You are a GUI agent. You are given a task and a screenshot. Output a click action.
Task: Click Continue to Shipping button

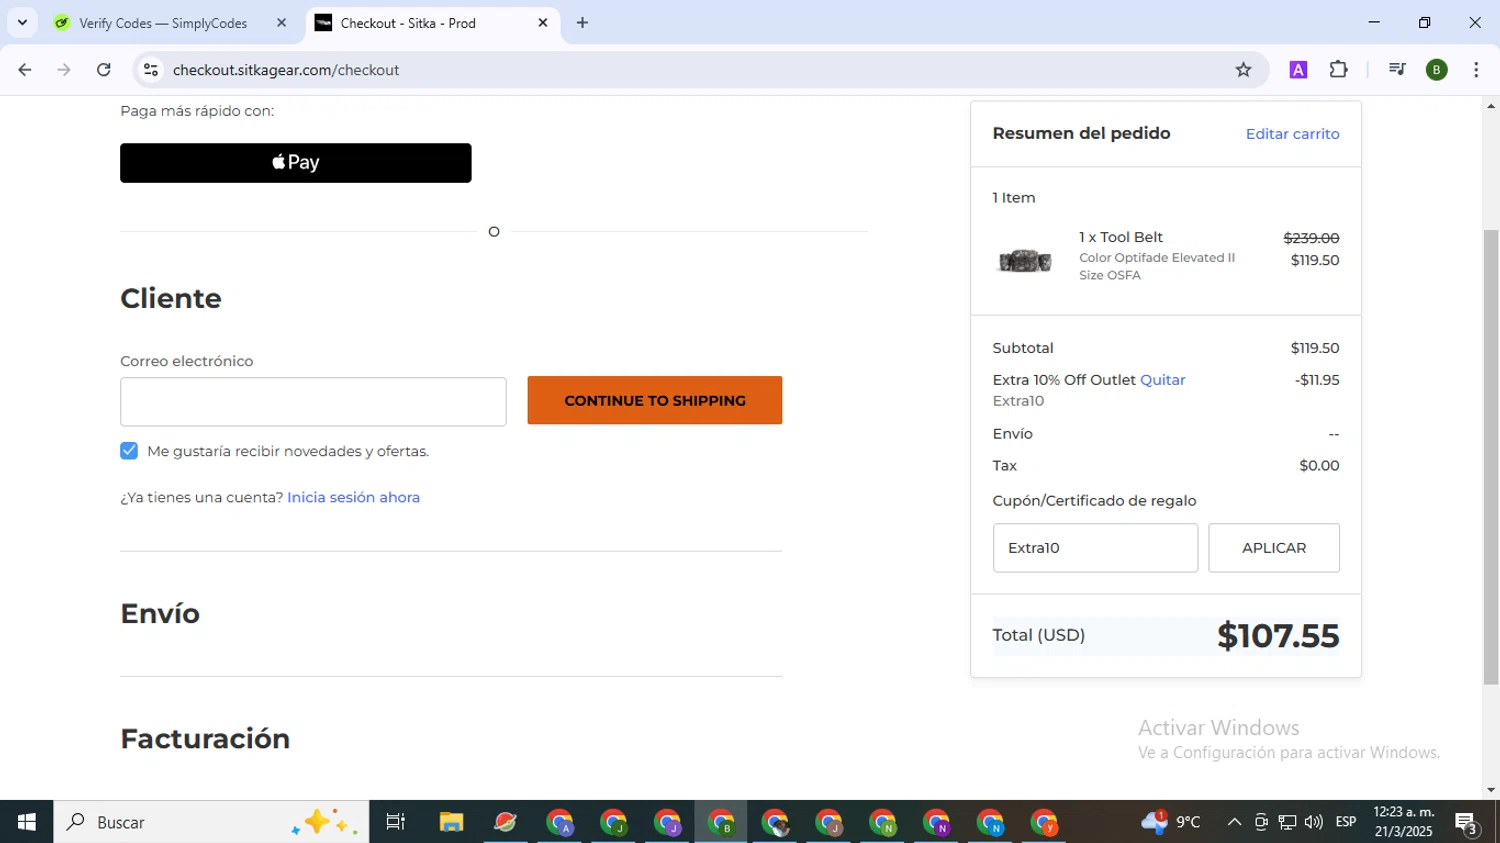point(655,400)
